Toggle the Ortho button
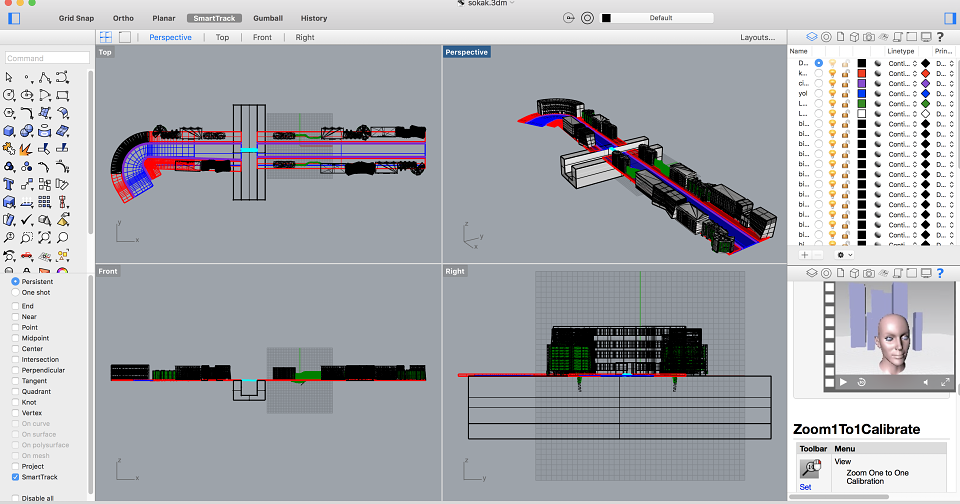 pyautogui.click(x=123, y=18)
